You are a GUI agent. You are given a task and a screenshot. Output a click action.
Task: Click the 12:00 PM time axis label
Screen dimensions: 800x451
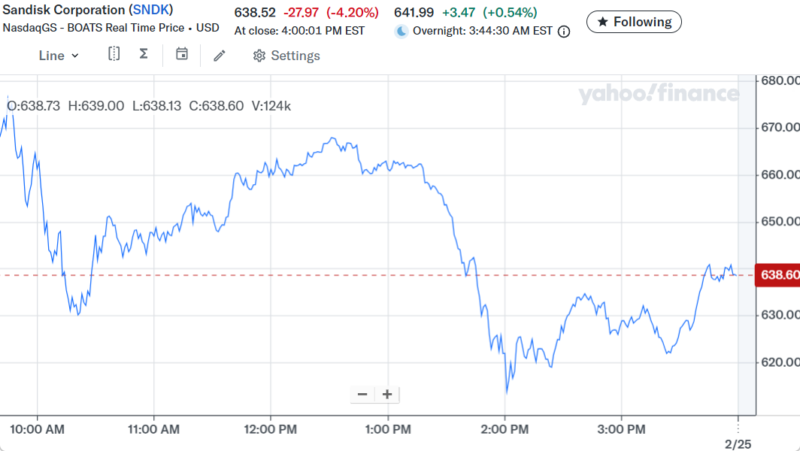[272, 429]
